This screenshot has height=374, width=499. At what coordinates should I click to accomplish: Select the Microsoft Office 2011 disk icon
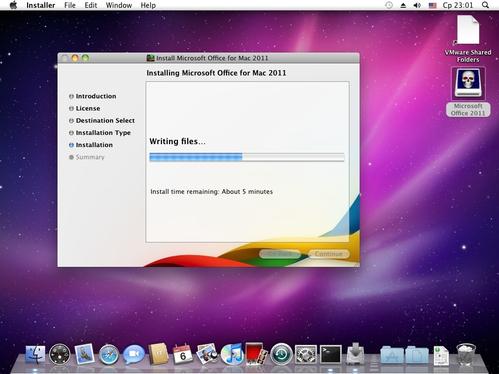(x=468, y=83)
